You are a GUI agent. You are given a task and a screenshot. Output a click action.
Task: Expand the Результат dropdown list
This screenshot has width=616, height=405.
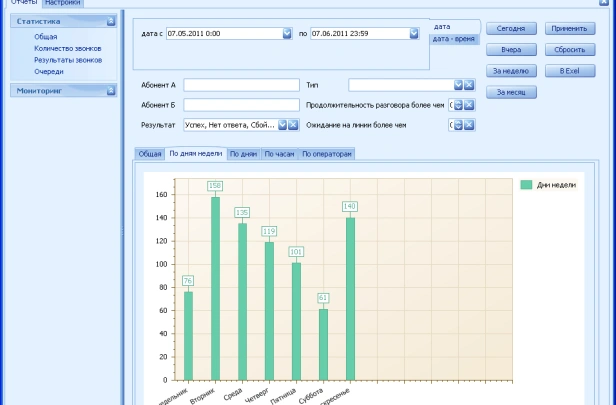click(283, 125)
